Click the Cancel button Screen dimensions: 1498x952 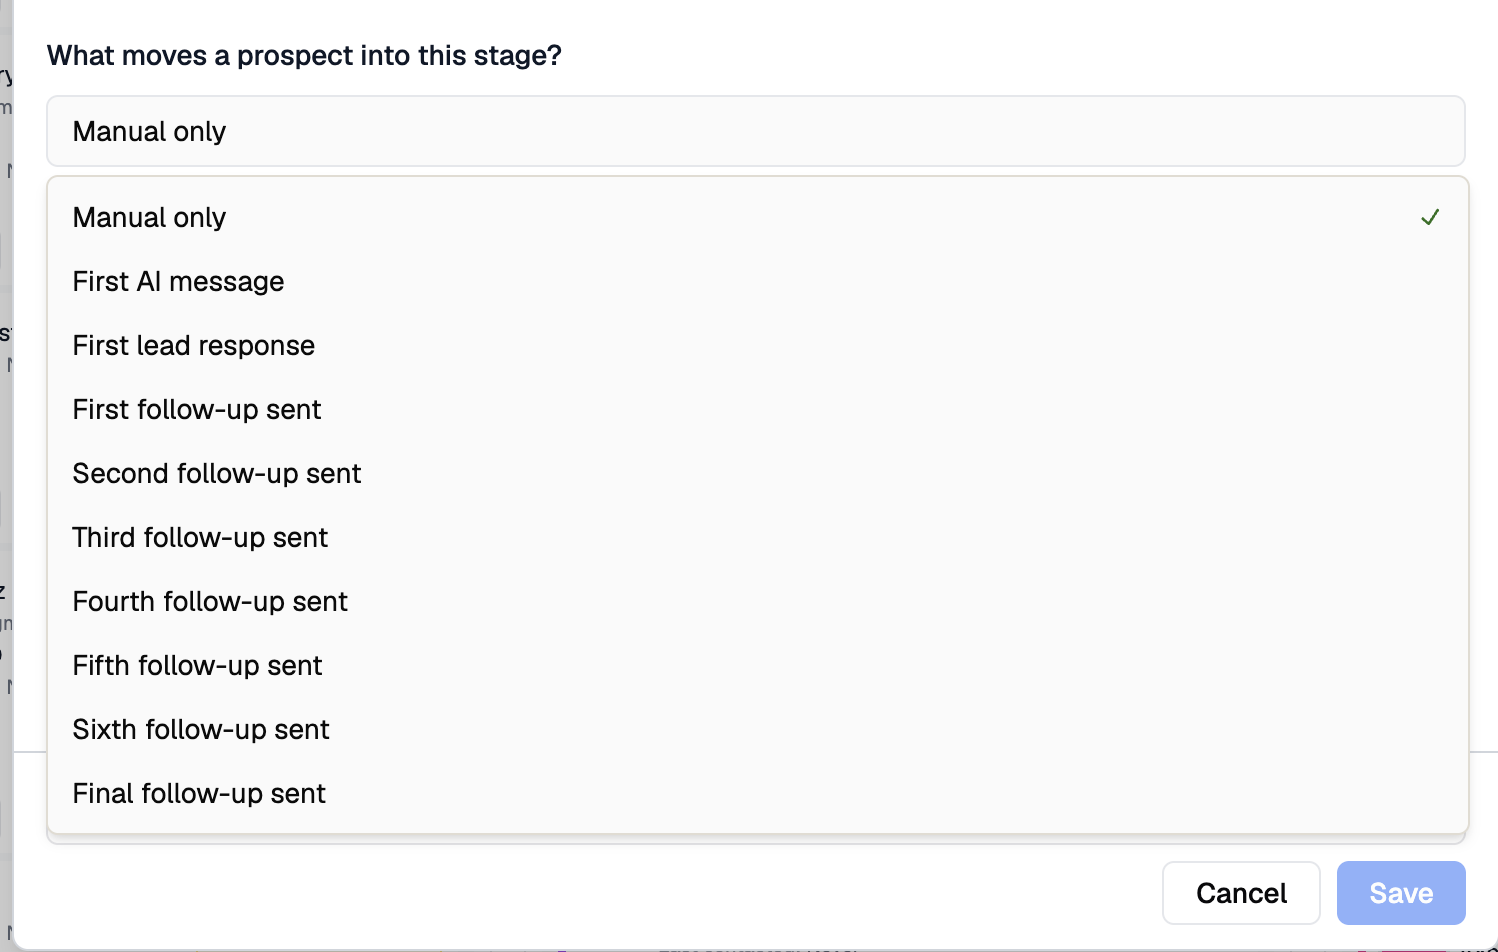pos(1241,893)
